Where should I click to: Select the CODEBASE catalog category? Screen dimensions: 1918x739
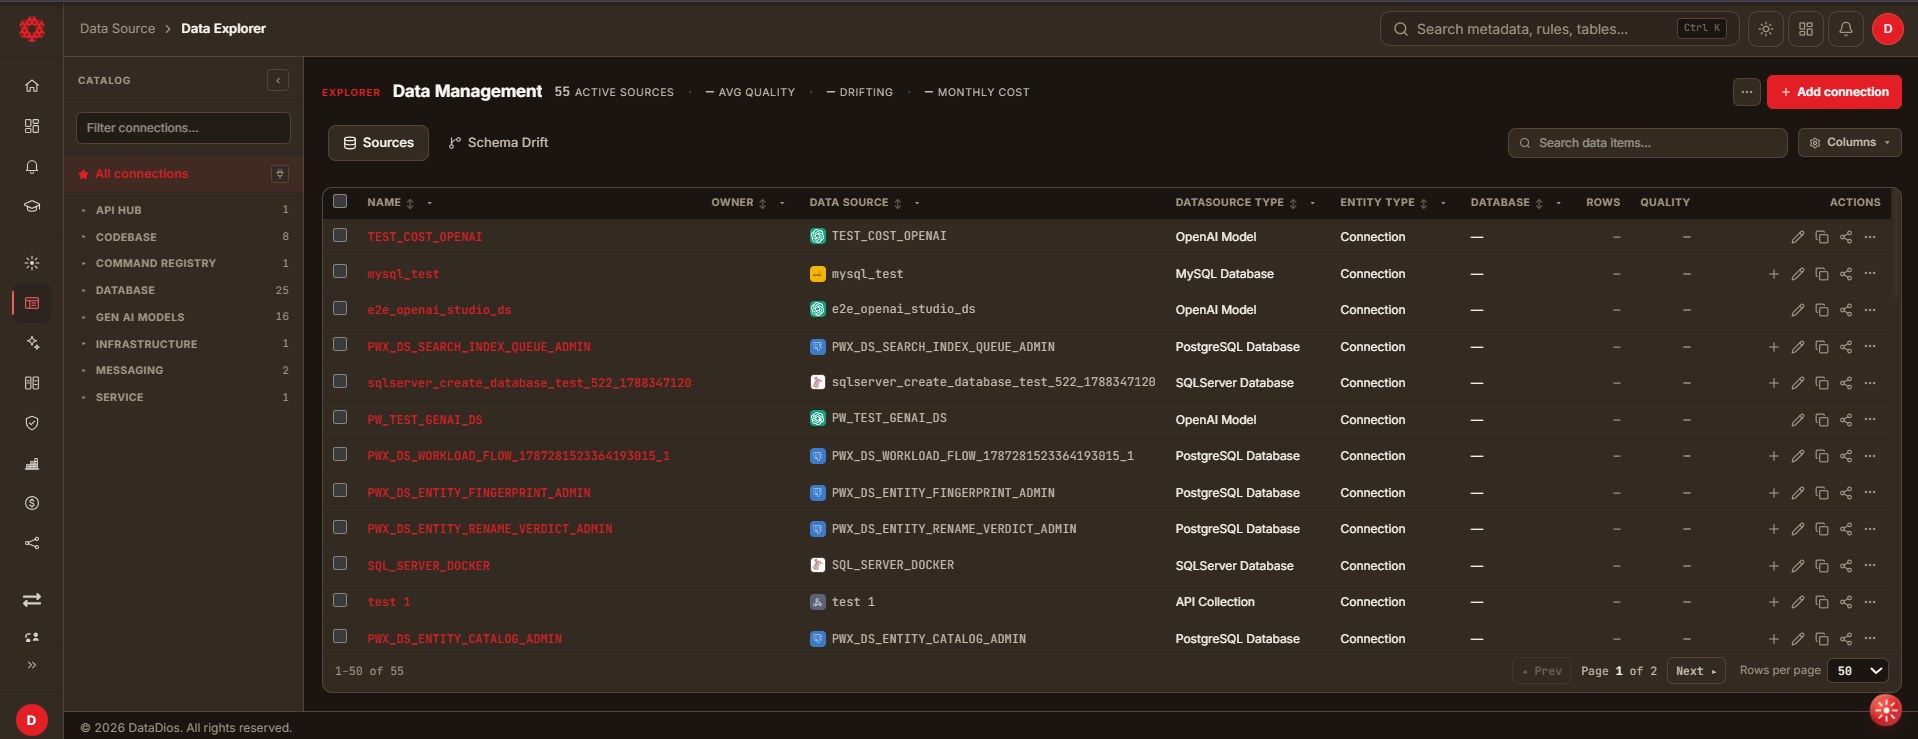[184, 237]
